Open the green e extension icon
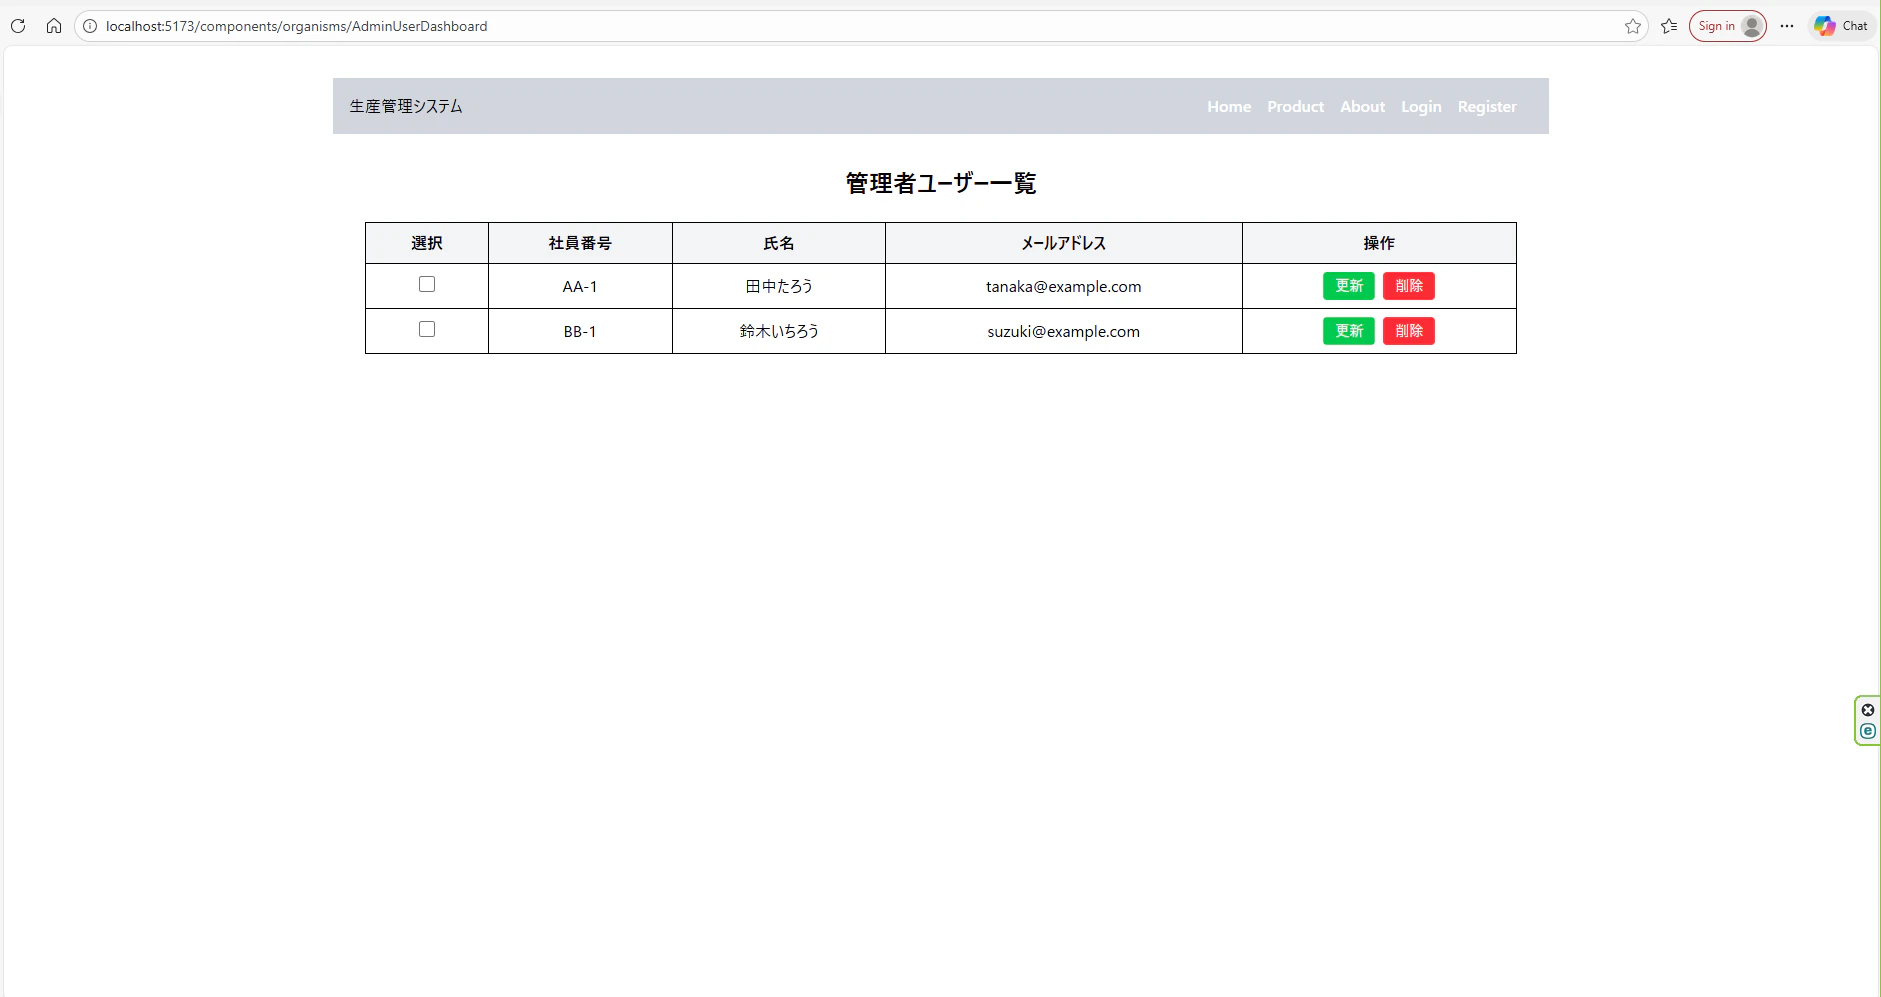 point(1868,731)
